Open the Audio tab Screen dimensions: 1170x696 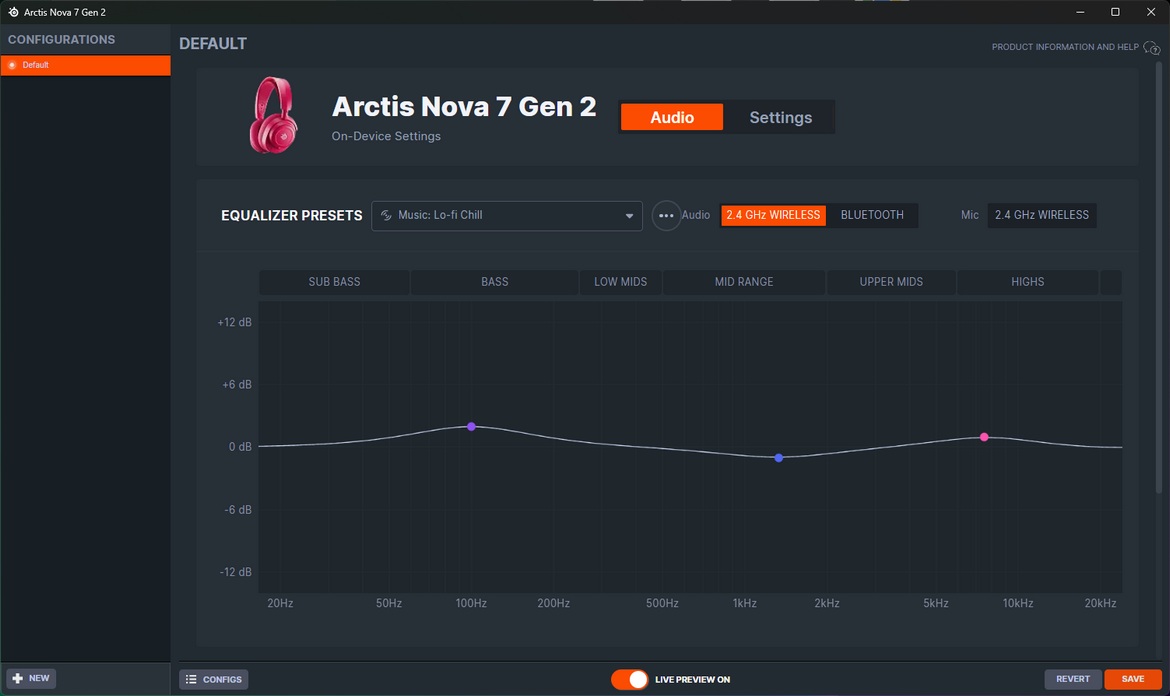[671, 117]
